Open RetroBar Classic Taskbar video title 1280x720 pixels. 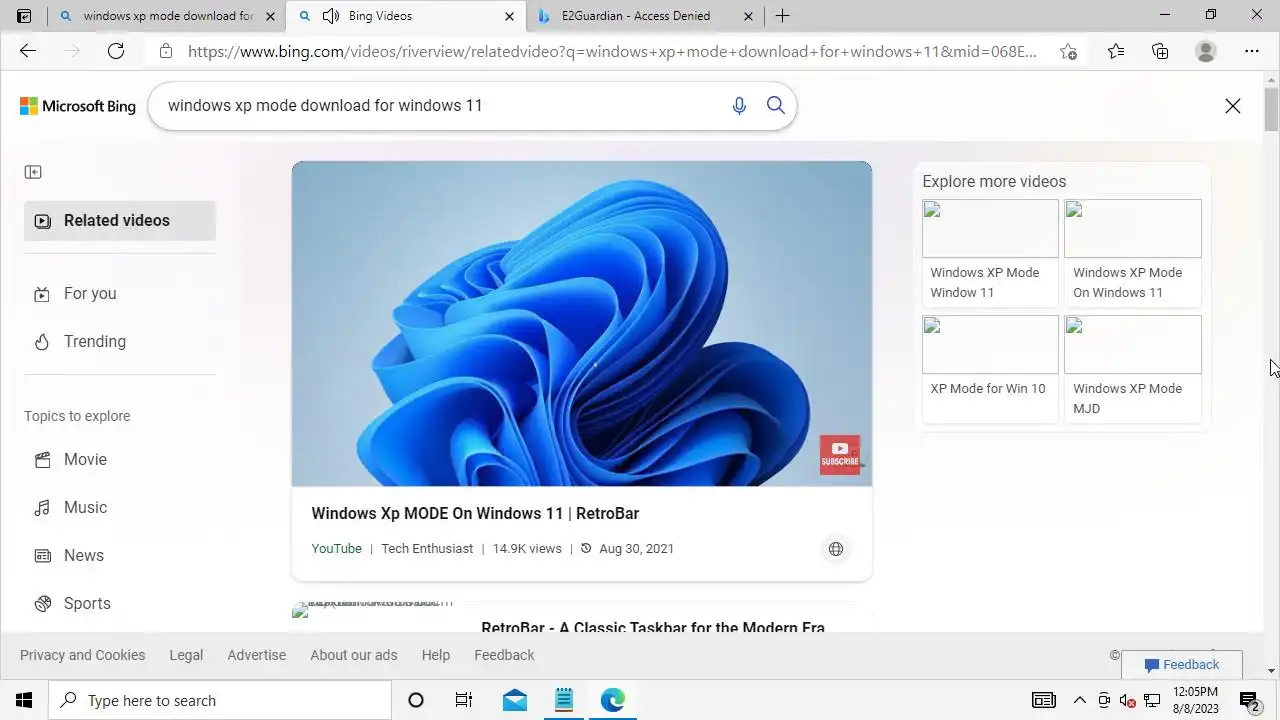(653, 626)
